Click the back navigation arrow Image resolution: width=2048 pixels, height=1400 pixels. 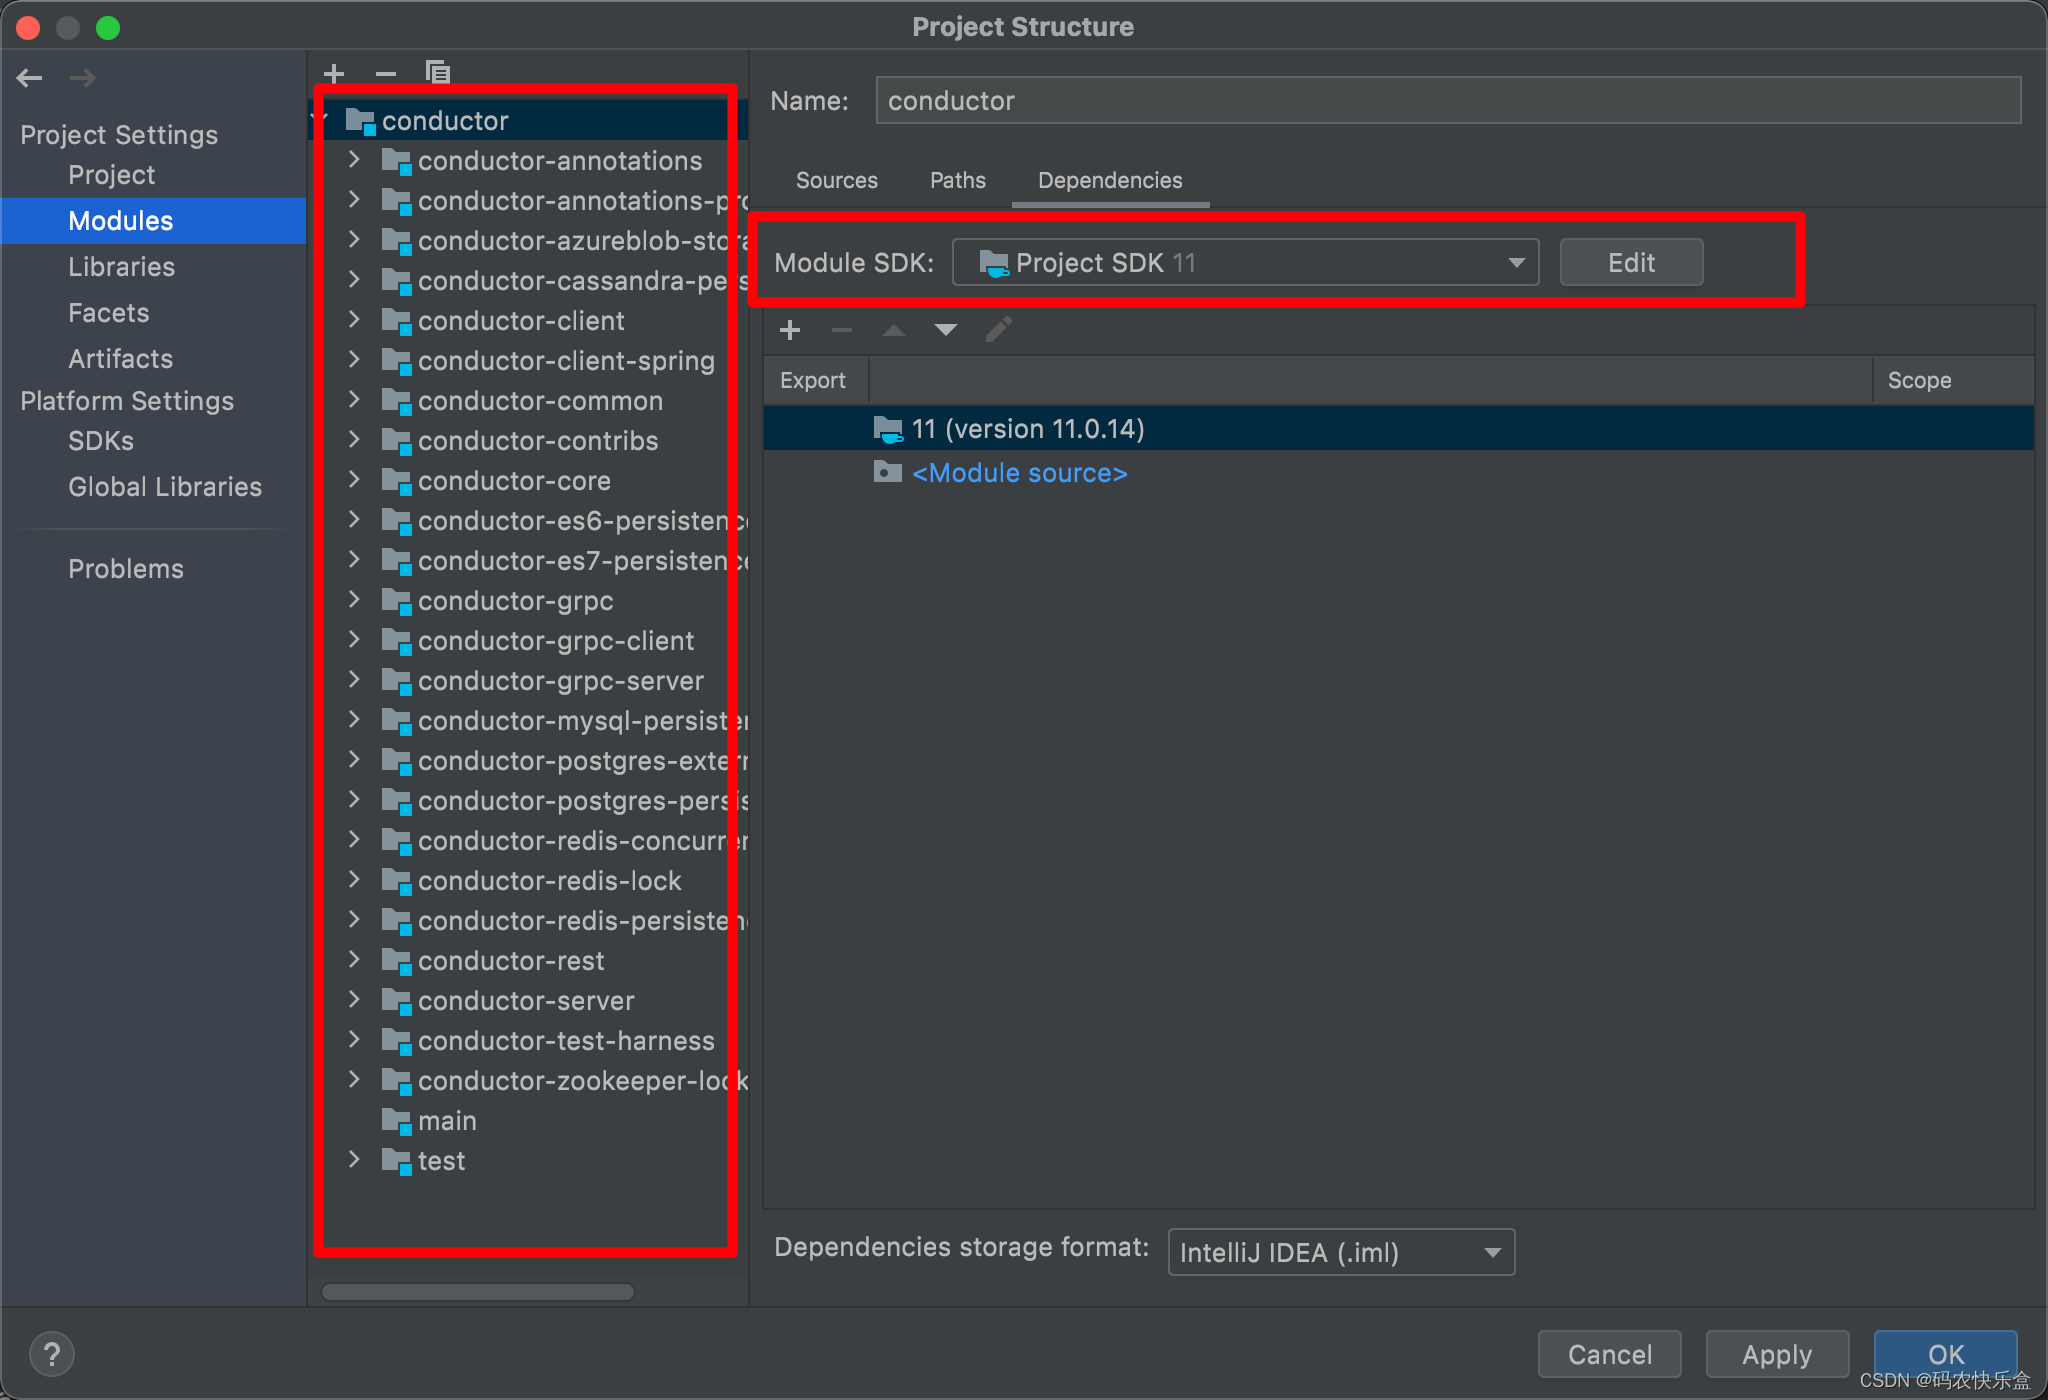pyautogui.click(x=30, y=78)
